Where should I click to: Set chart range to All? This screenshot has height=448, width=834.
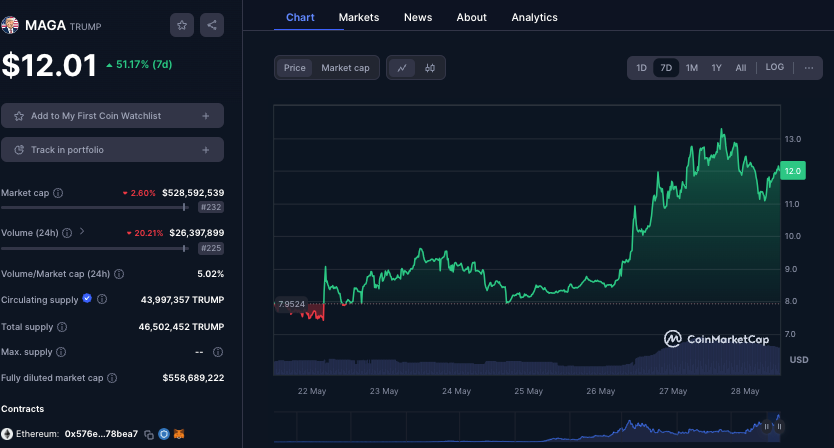click(x=741, y=68)
